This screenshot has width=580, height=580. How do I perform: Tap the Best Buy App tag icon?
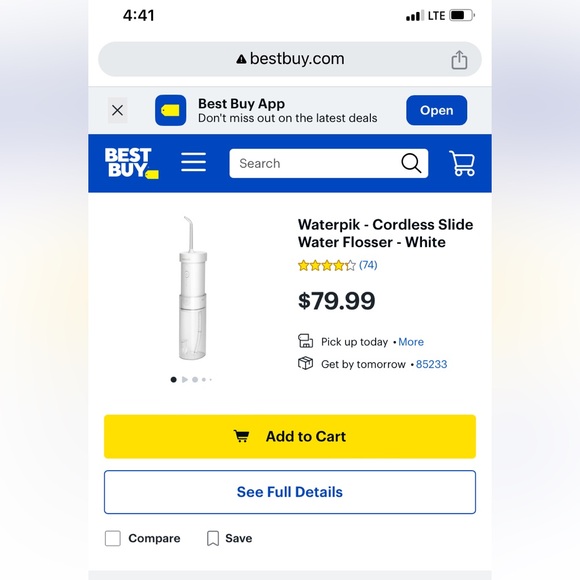(171, 110)
